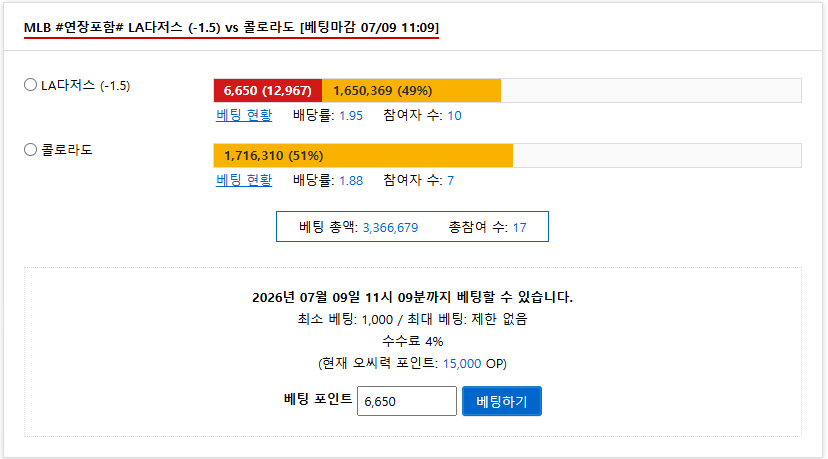Click the LA다저스 (-1.5) option label
This screenshot has width=828, height=459.
(86, 86)
